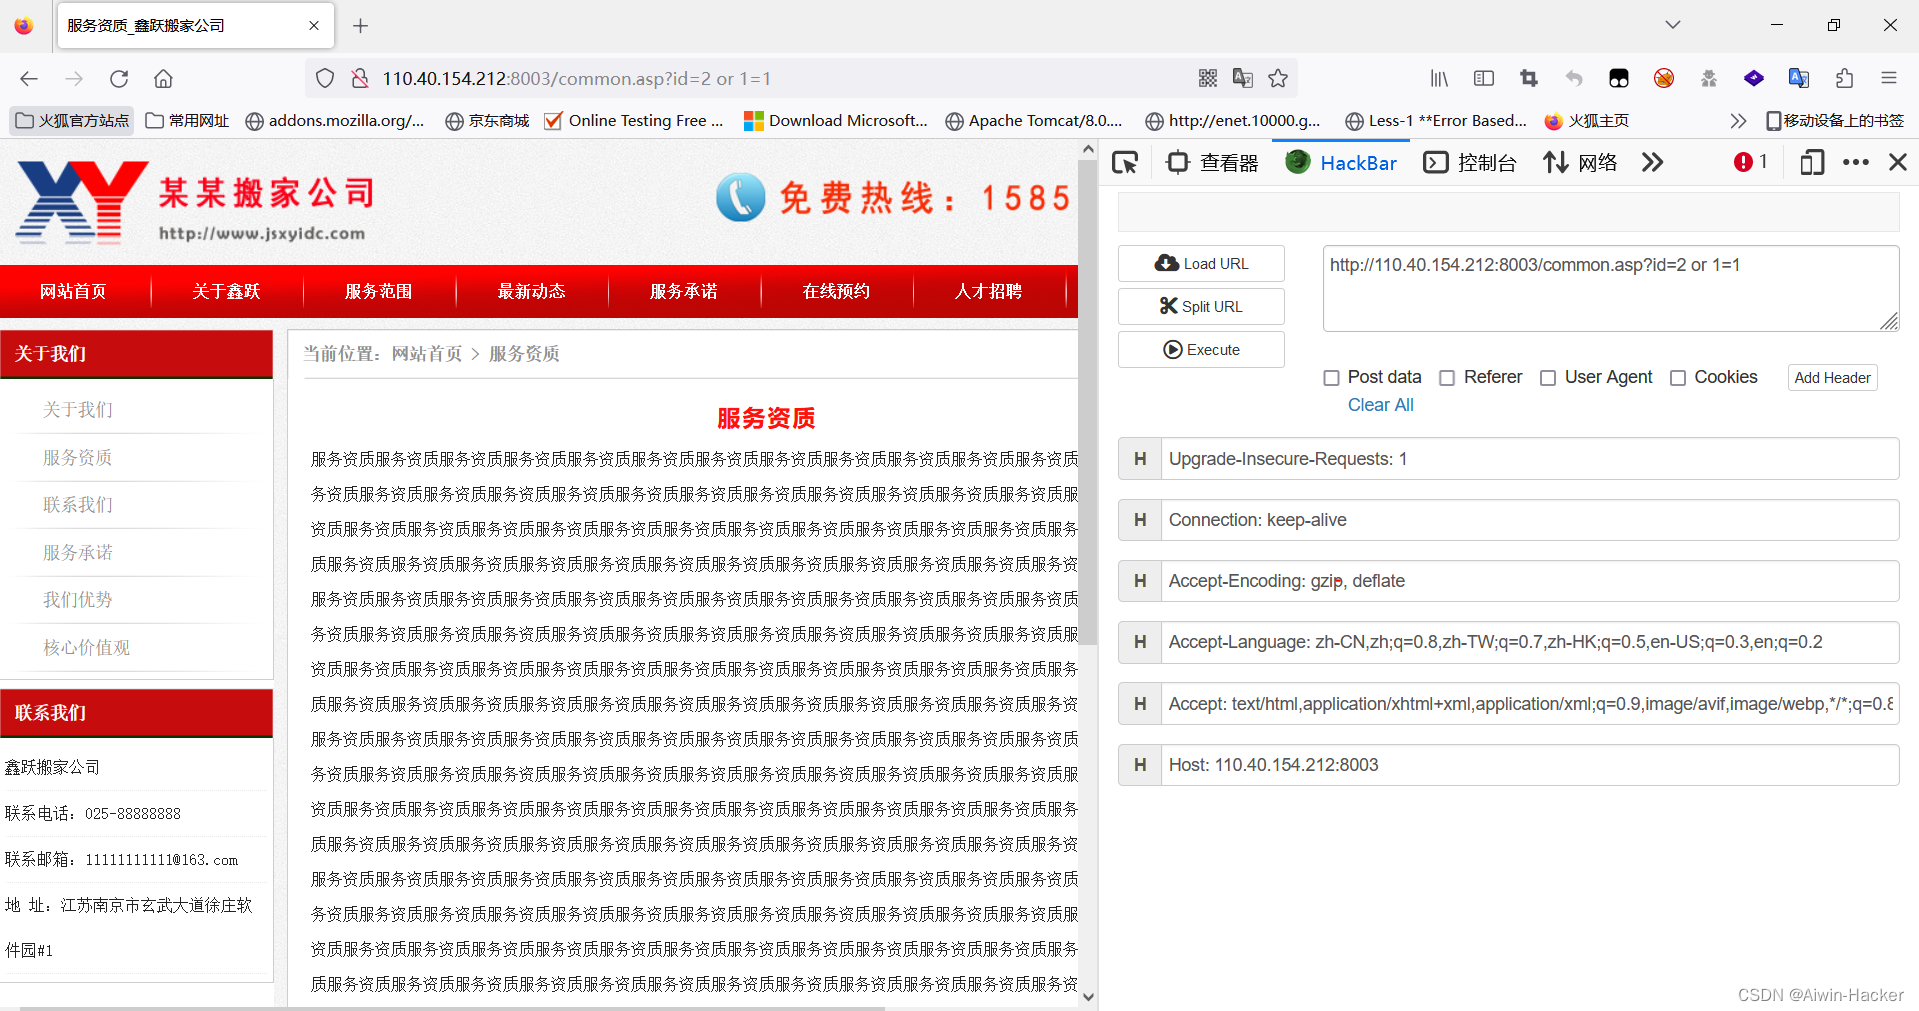Screen dimensions: 1919x1011
Task: Click the HackBar URL text area
Action: (1610, 288)
